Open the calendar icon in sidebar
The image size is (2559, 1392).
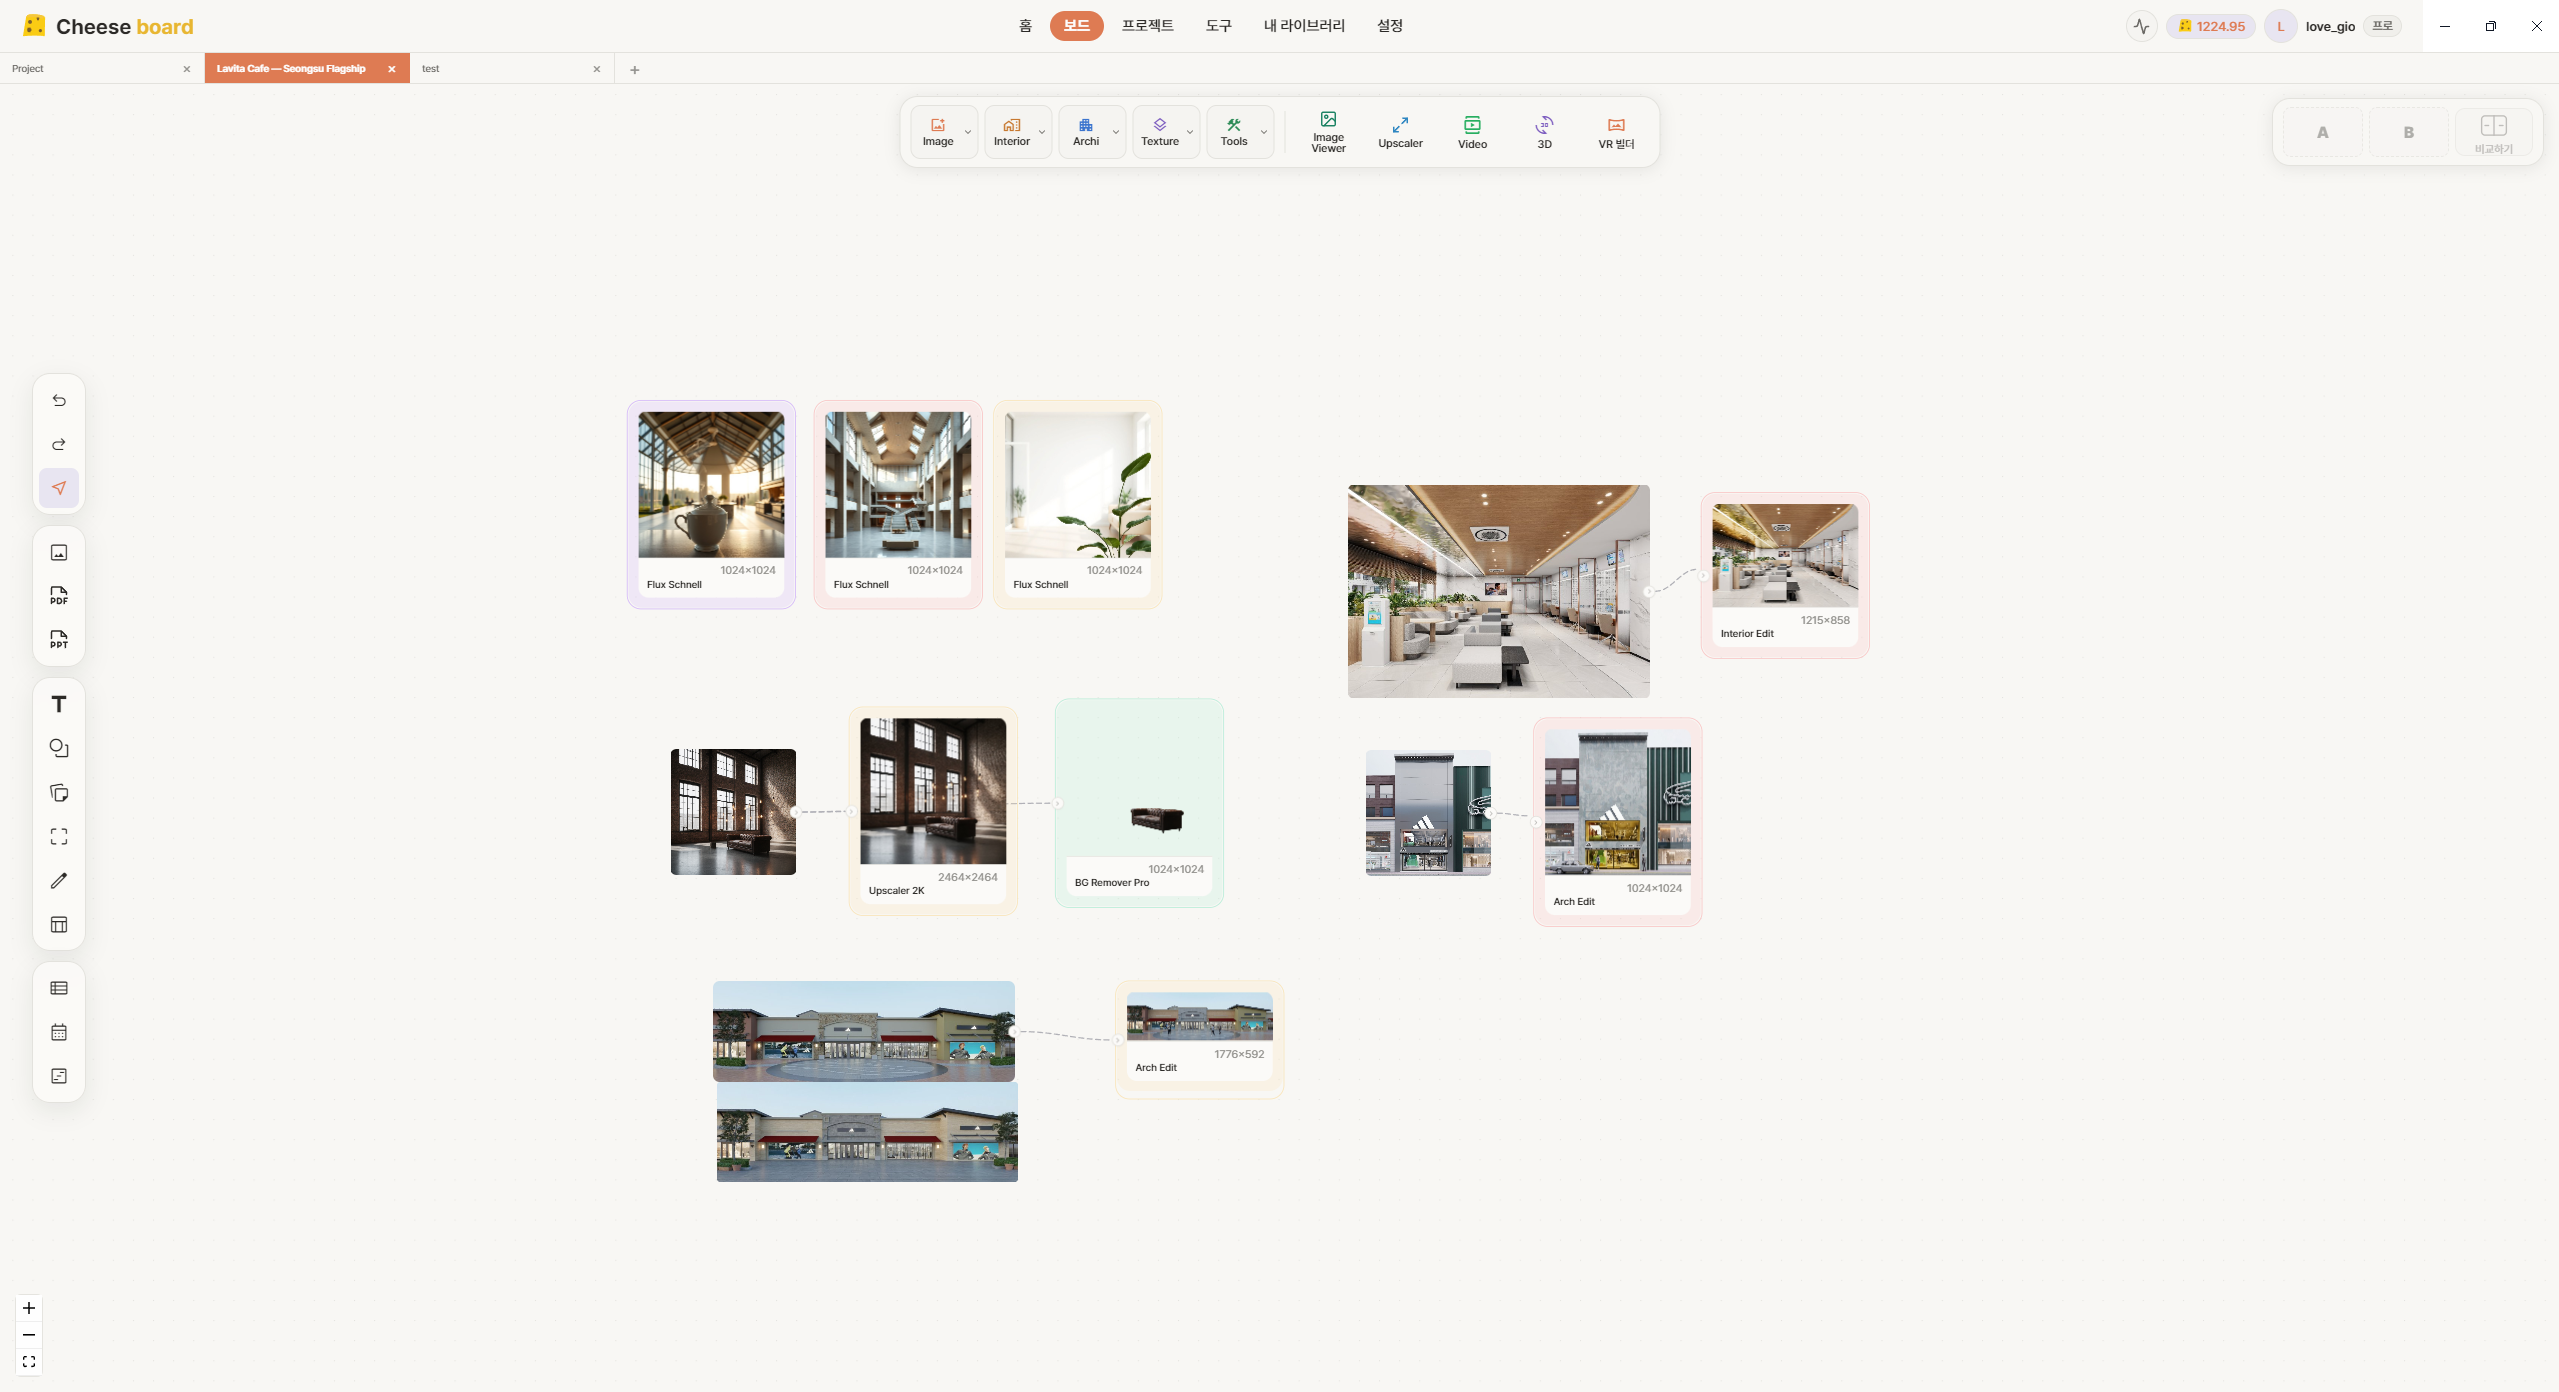[59, 1032]
